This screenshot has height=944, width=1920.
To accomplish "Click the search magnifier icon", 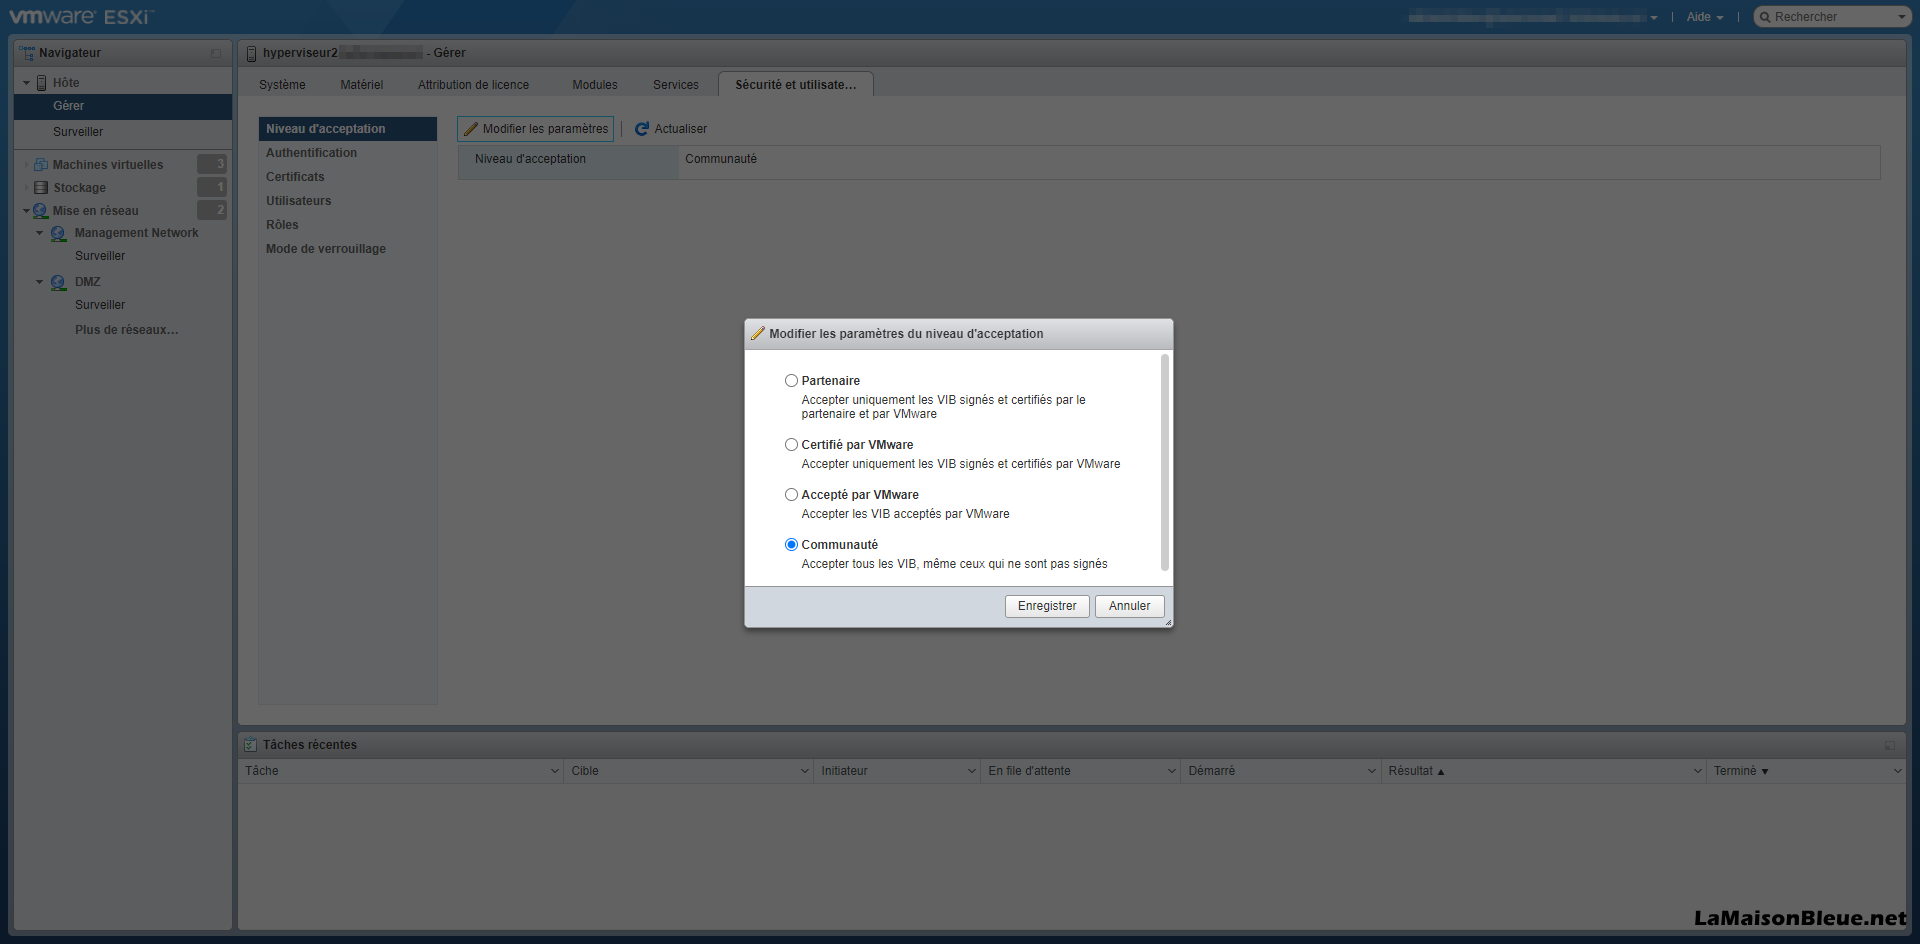I will [1766, 17].
